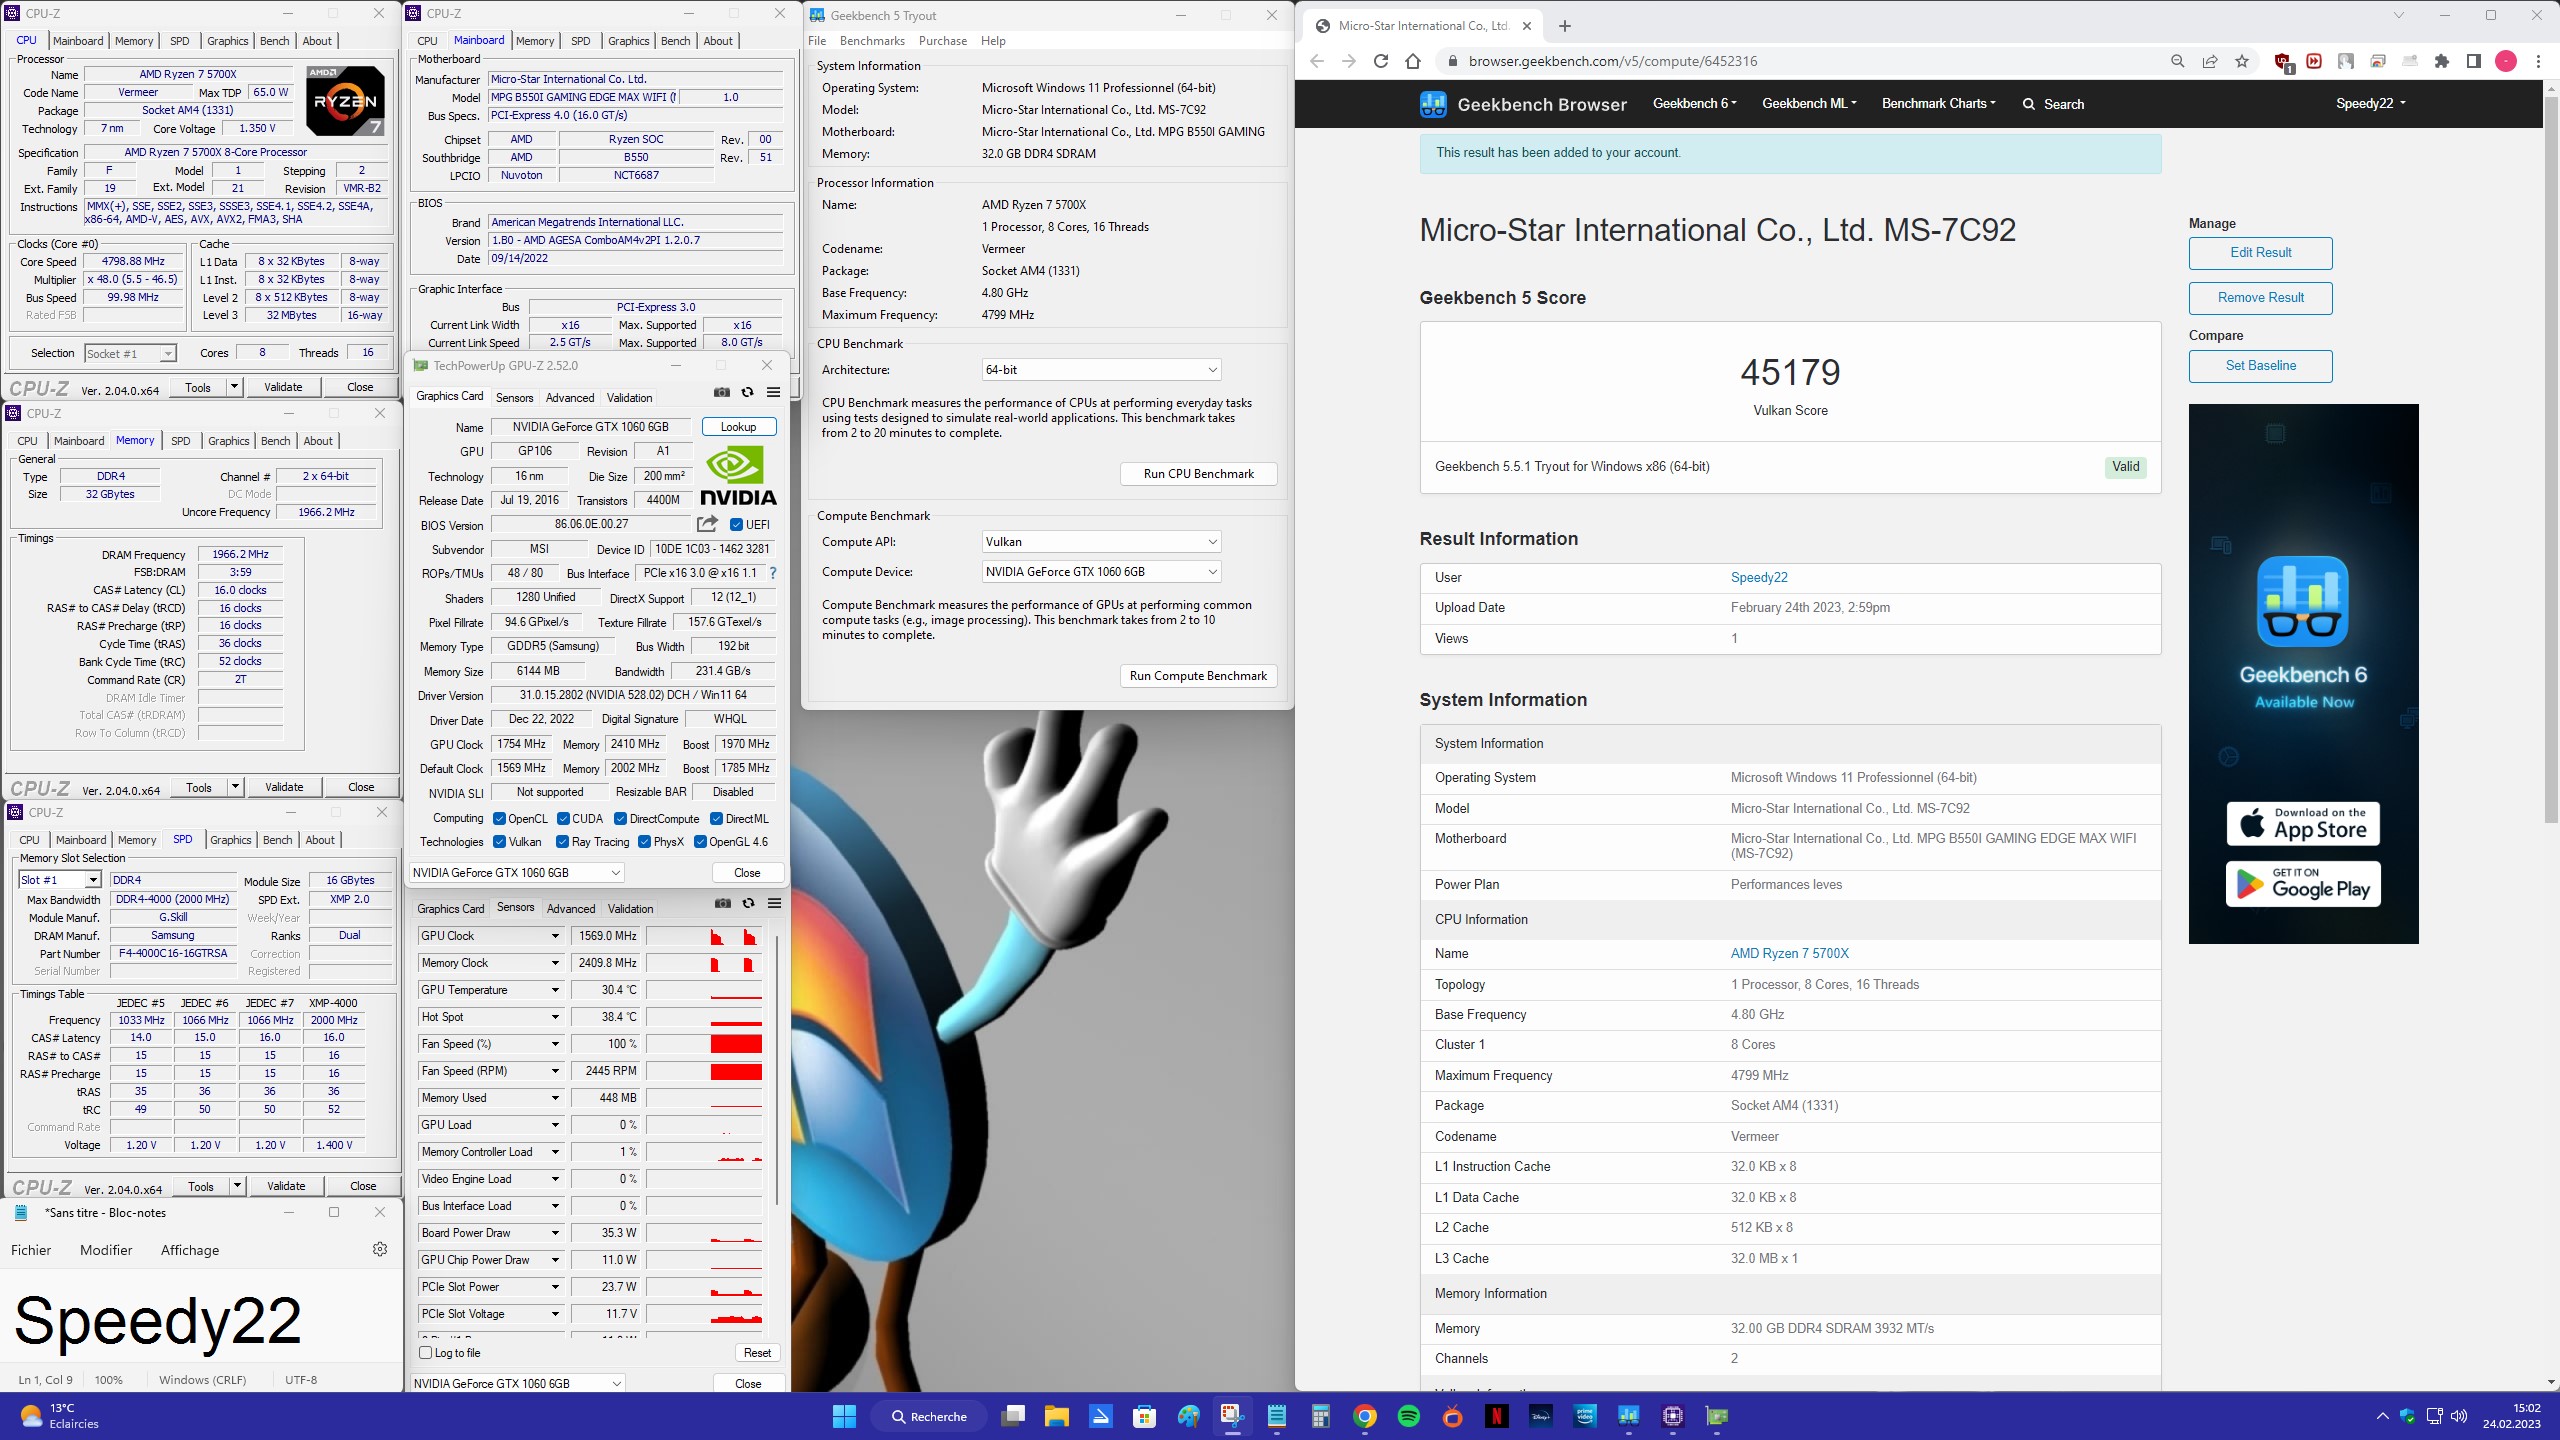This screenshot has height=1440, width=2560.
Task: Open Spotify from the taskbar
Action: 1409,1416
